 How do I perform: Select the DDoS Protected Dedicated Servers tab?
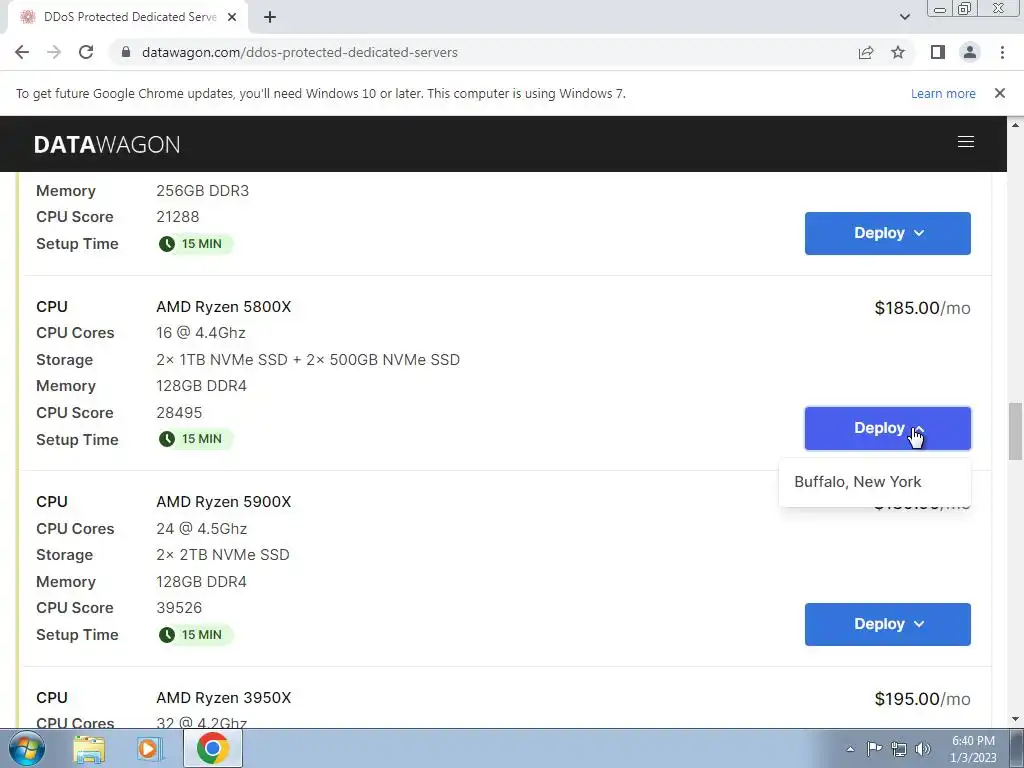pyautogui.click(x=129, y=17)
